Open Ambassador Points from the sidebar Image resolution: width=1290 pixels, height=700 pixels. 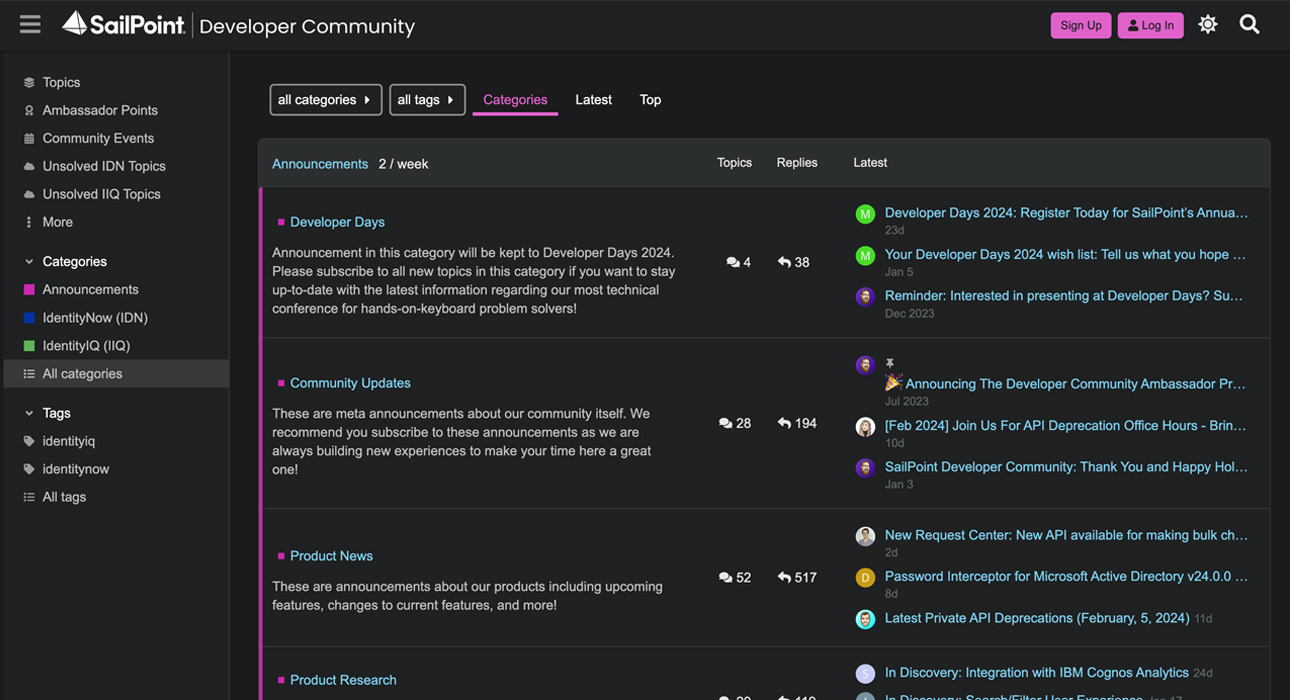click(100, 110)
